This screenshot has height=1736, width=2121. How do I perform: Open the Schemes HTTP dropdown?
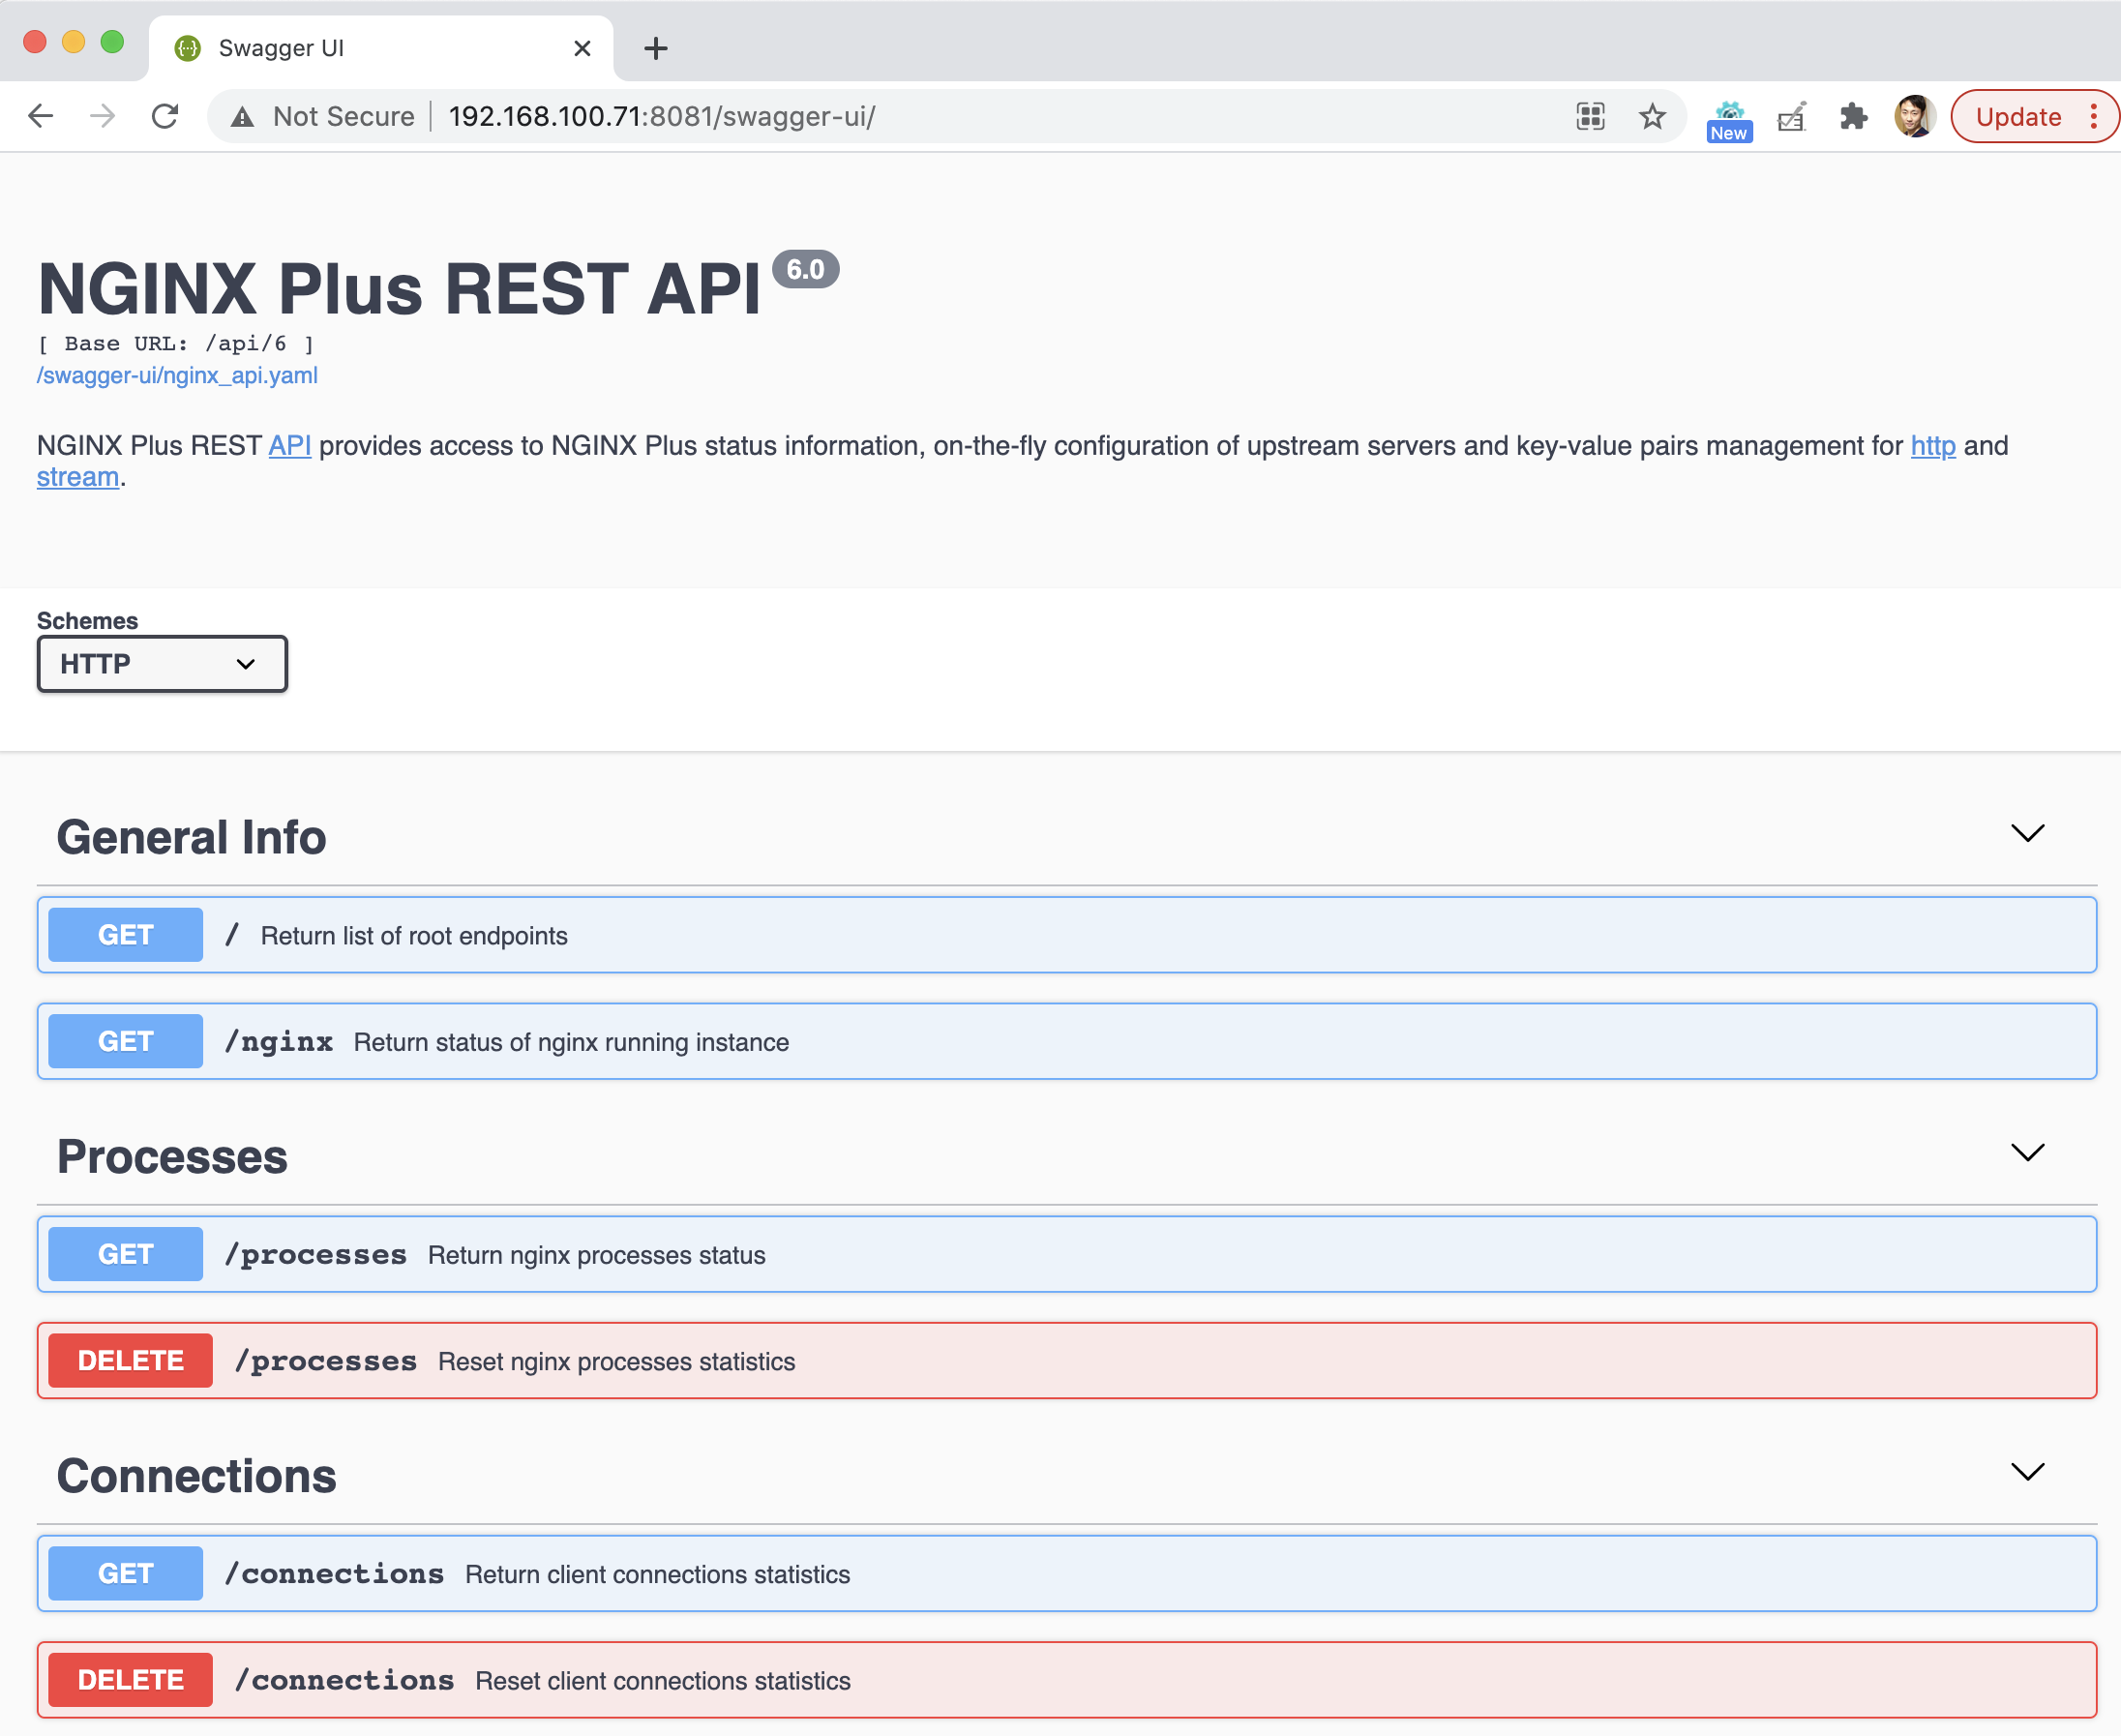tap(162, 664)
